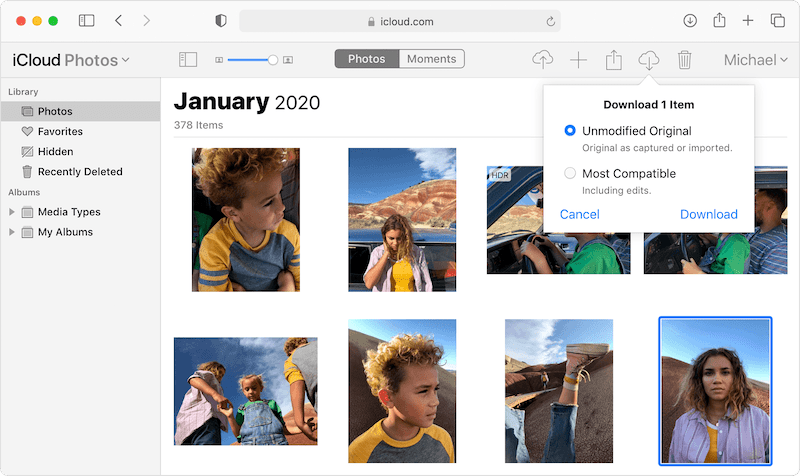
Task: Click the upload to iCloud cloud icon
Action: coord(542,60)
